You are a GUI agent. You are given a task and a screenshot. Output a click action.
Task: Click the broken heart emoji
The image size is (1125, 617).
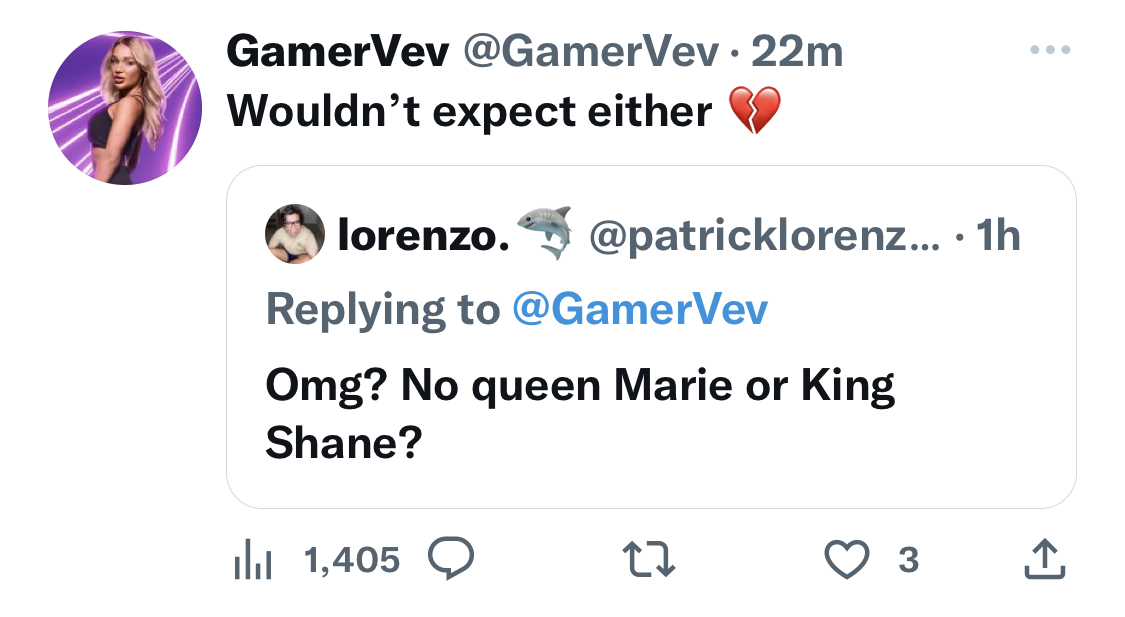pyautogui.click(x=755, y=110)
